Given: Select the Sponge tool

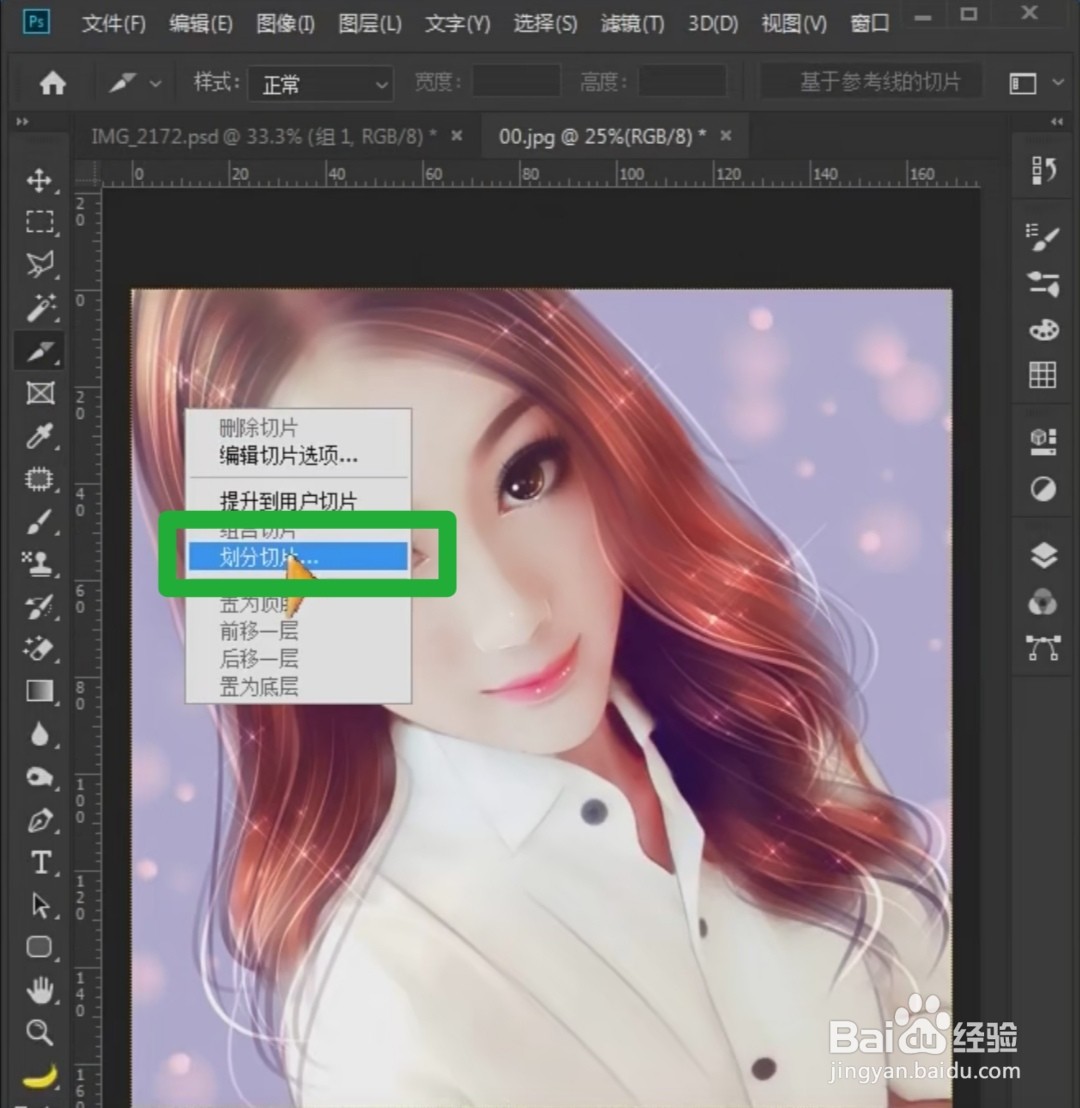Looking at the screenshot, I should [x=39, y=777].
